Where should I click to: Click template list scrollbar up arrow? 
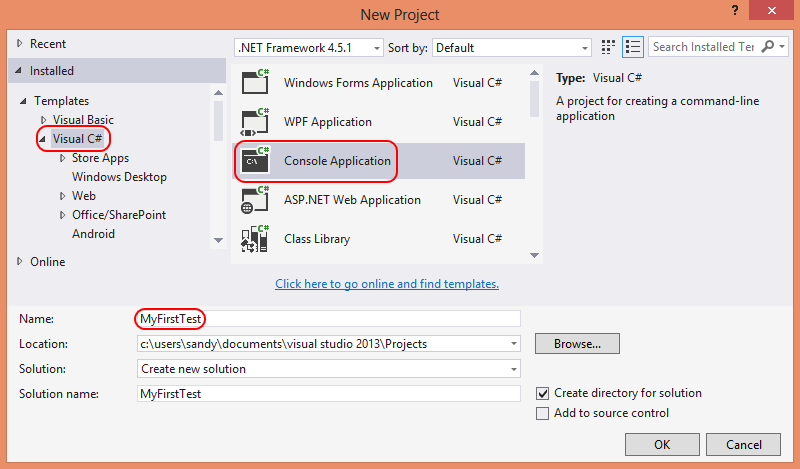534,73
